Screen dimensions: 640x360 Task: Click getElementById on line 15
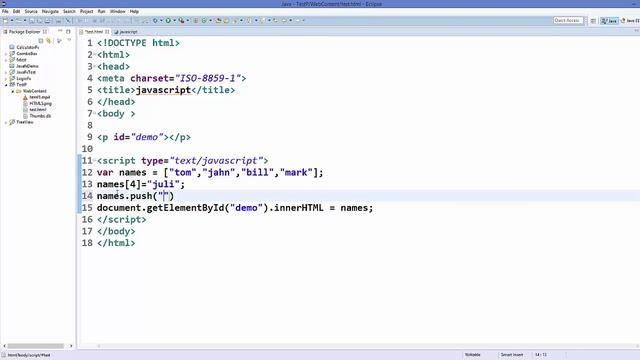[x=185, y=208]
